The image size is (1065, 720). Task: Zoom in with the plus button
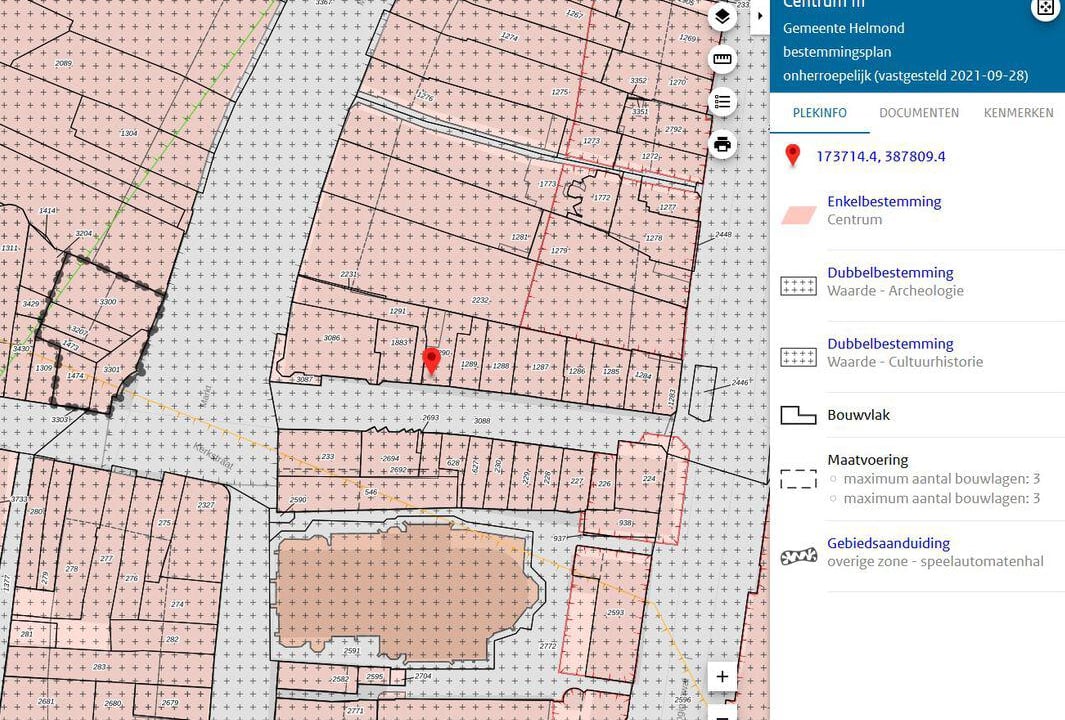click(x=722, y=677)
